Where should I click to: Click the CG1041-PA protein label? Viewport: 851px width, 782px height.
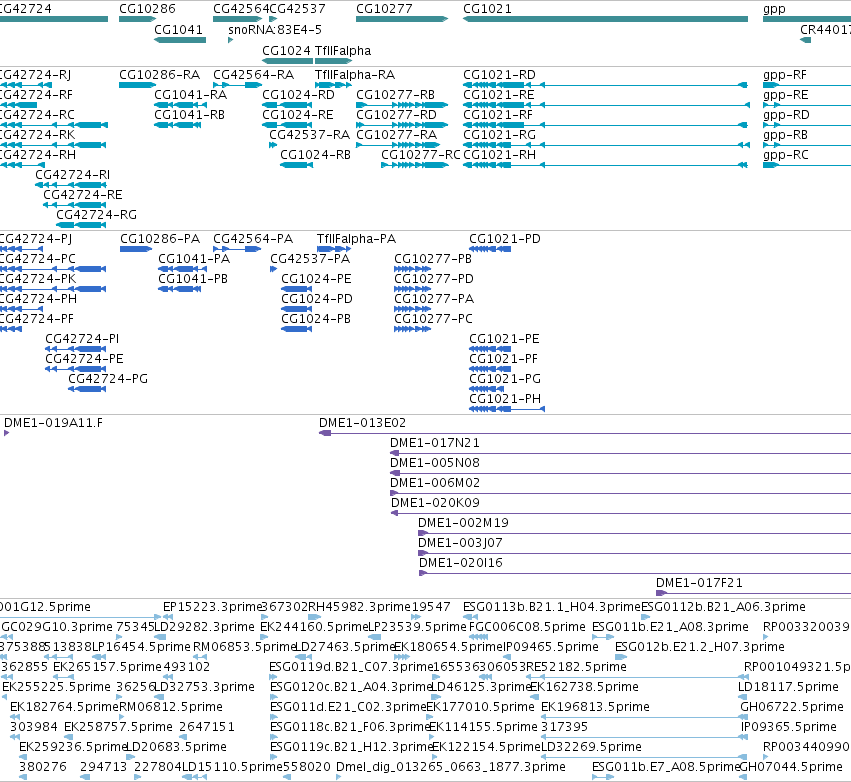pos(194,259)
